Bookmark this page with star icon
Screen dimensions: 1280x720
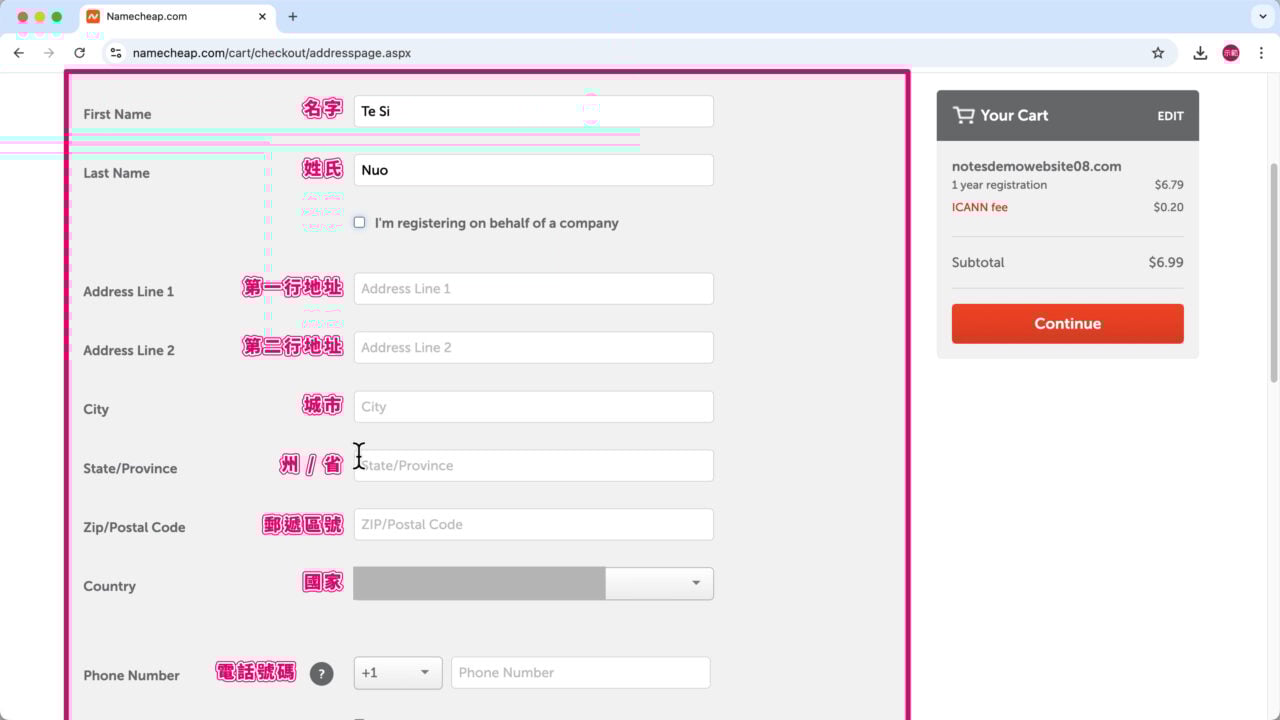[1158, 53]
